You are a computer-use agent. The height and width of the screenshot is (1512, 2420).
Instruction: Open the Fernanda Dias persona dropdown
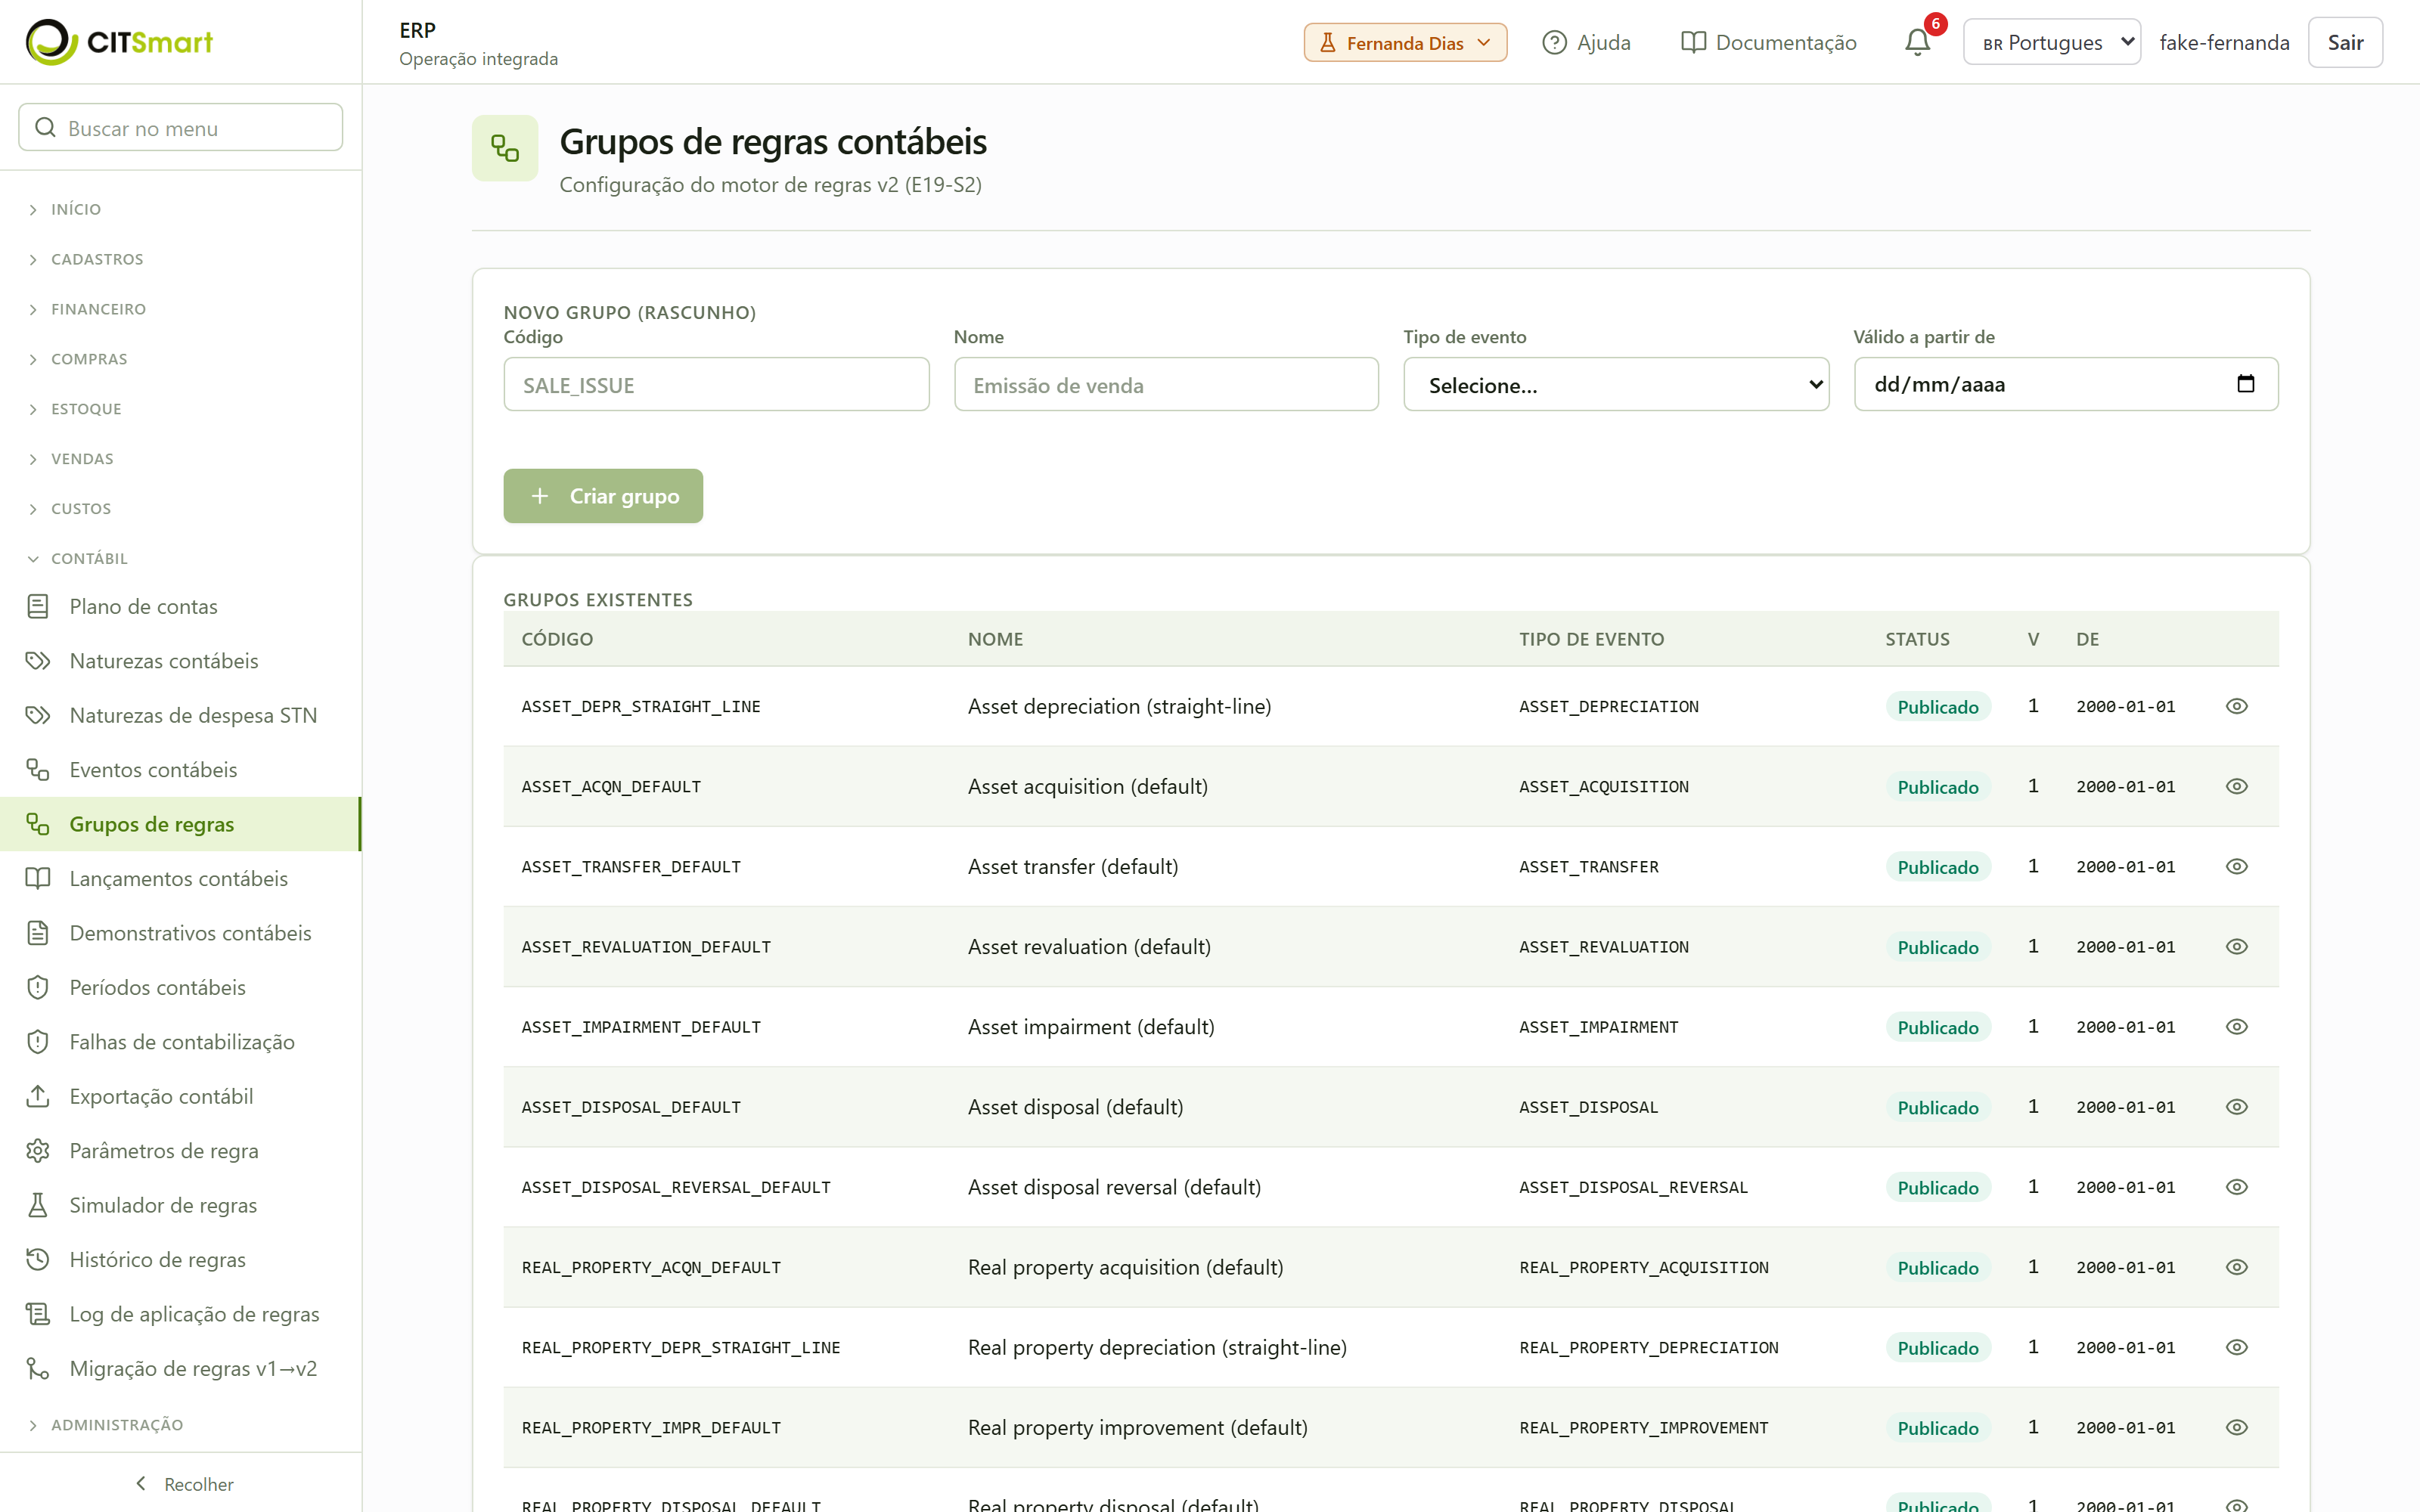tap(1405, 42)
